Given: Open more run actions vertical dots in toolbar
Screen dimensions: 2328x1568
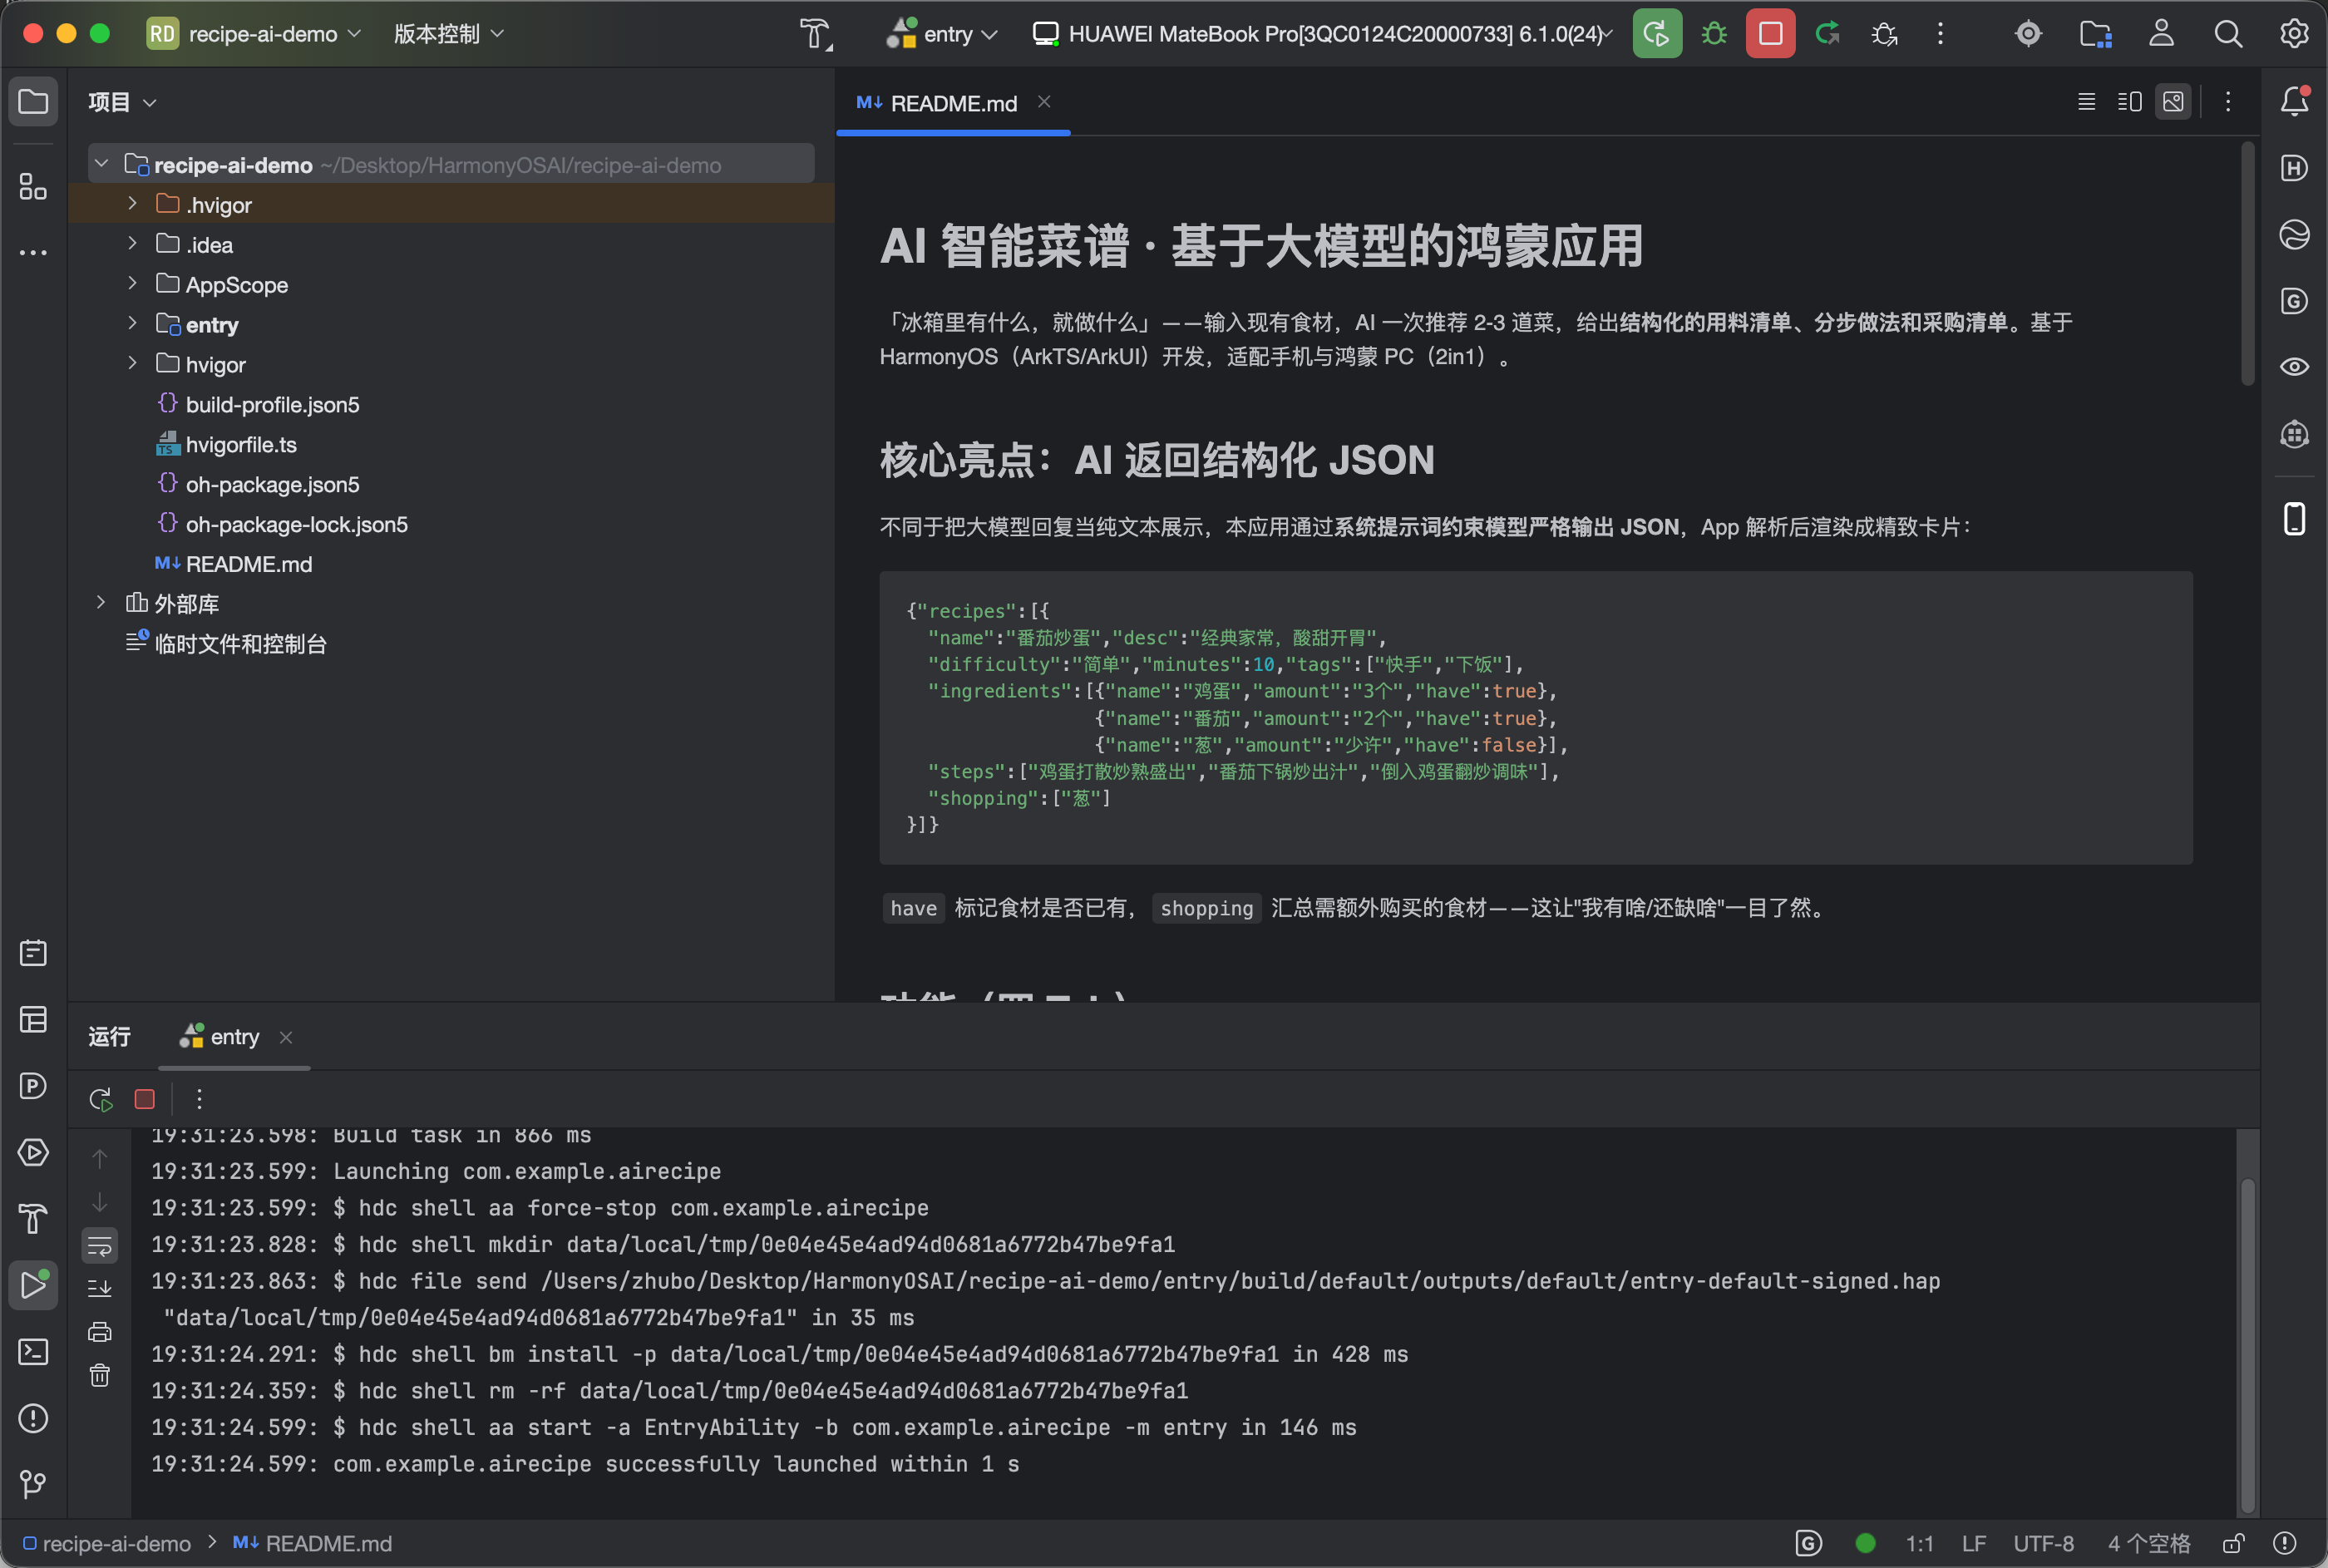Looking at the screenshot, I should (1940, 34).
